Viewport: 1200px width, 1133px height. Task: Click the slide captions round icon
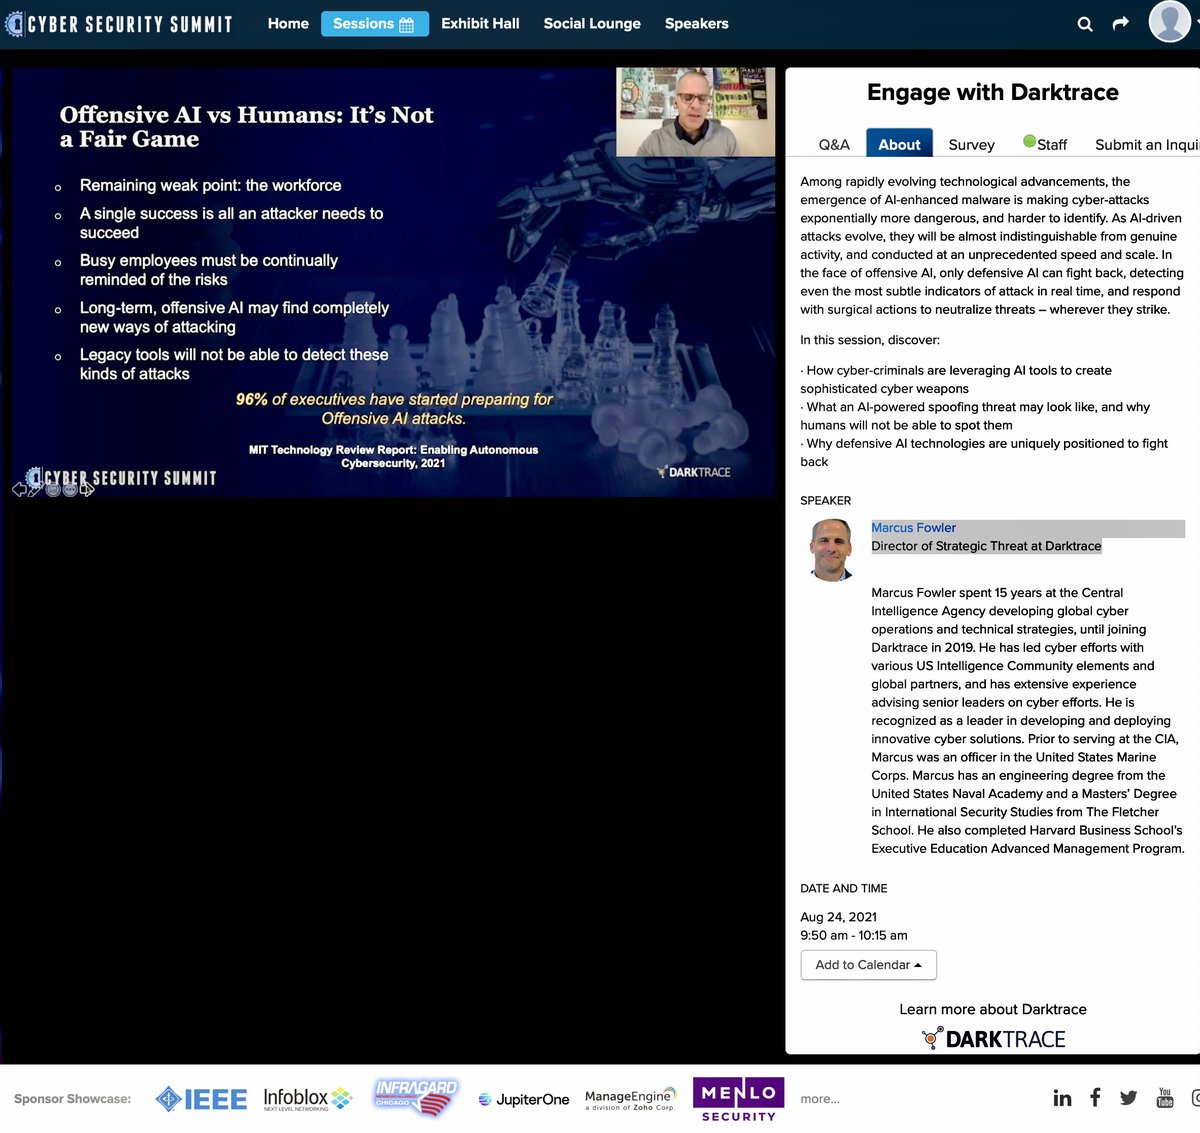[53, 489]
